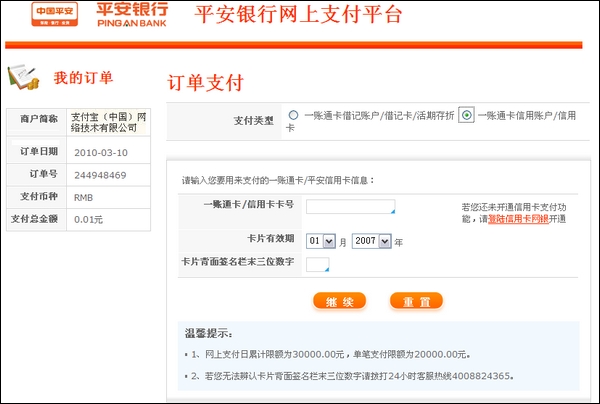Screen dimensions: 600x404
Task: Click the 我的订单 heading text
Action: (x=83, y=78)
